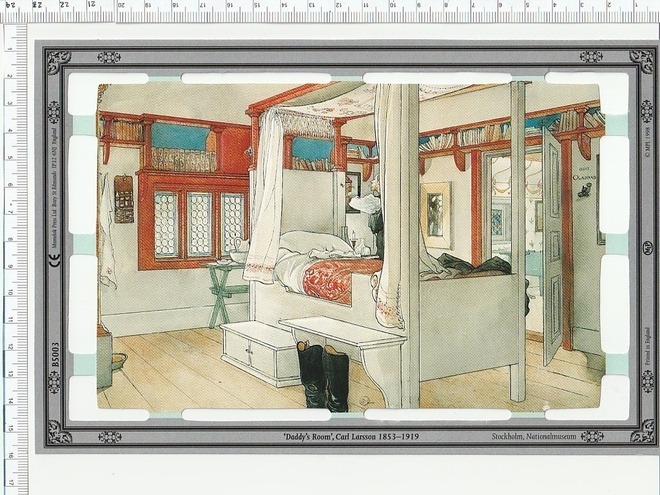The image size is (660, 495).
Task: Click the text "Printed in England"
Action: tap(648, 345)
